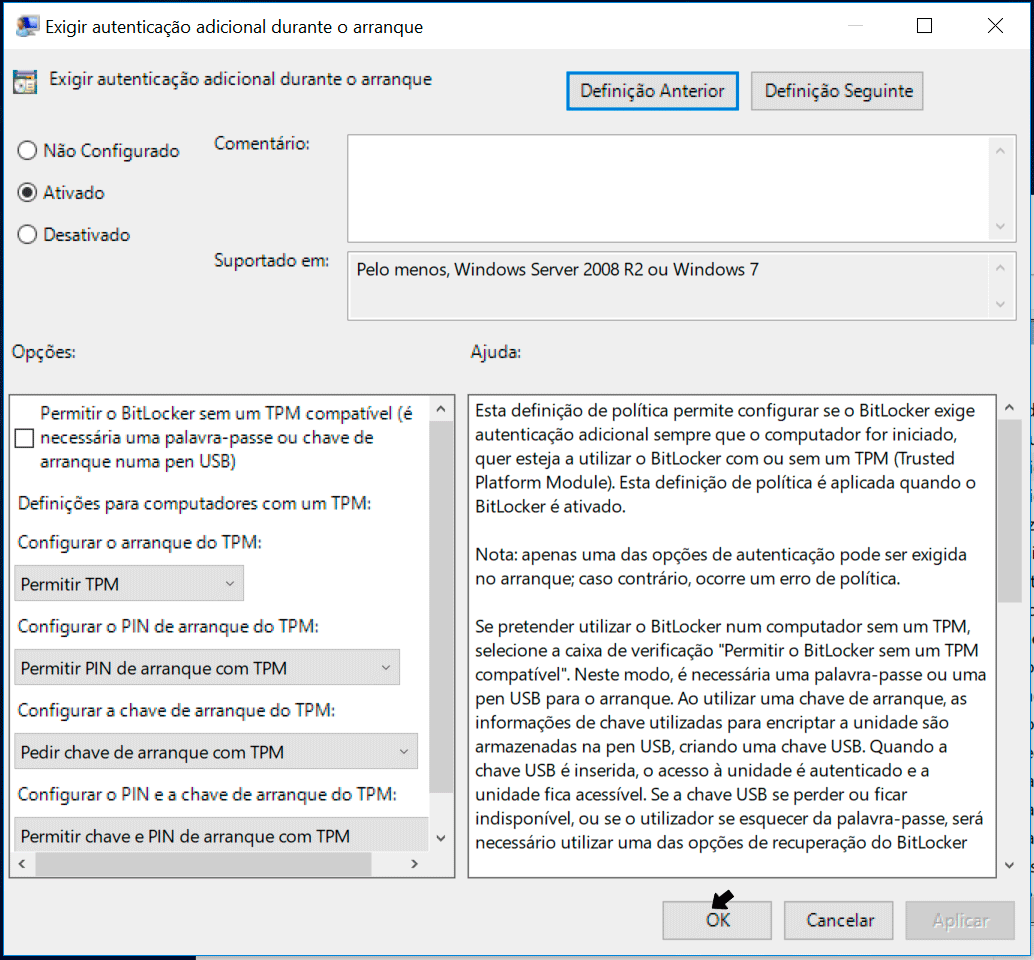Click the Opções horizontal scroll left arrow
The image size is (1034, 960).
click(x=22, y=864)
